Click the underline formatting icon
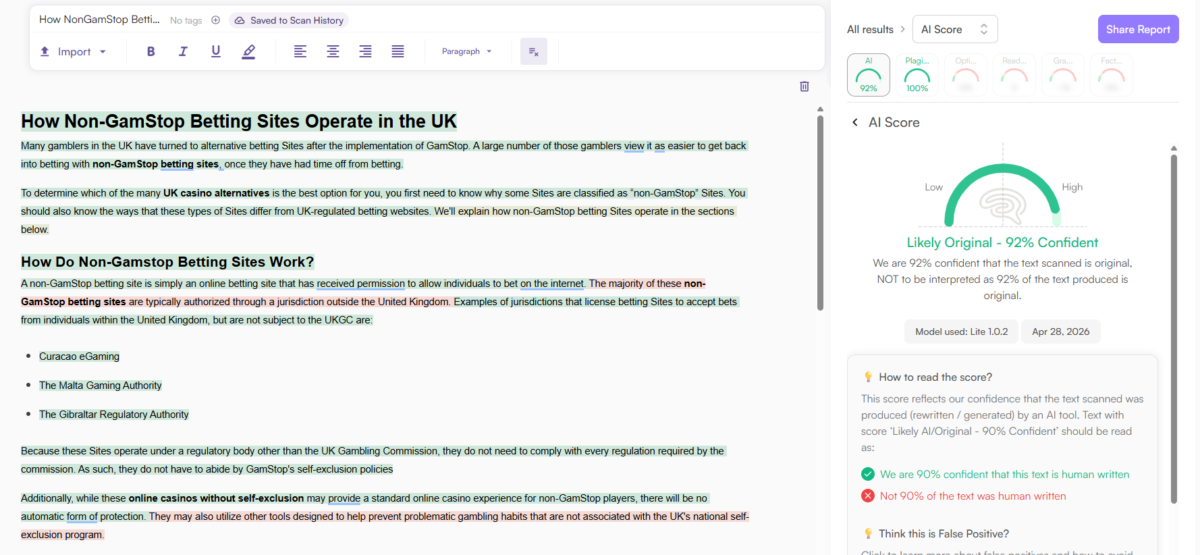This screenshot has width=1200, height=555. [216, 52]
